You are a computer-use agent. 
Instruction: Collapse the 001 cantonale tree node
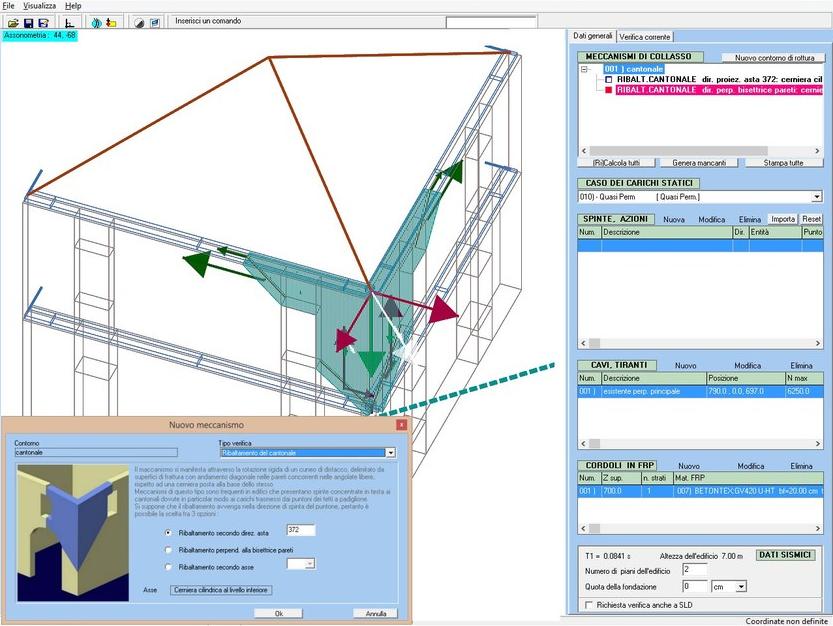[x=585, y=69]
